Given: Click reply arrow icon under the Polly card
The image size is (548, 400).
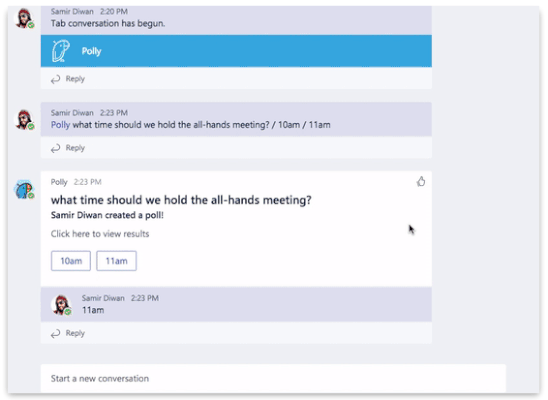Looking at the screenshot, I should 55,79.
